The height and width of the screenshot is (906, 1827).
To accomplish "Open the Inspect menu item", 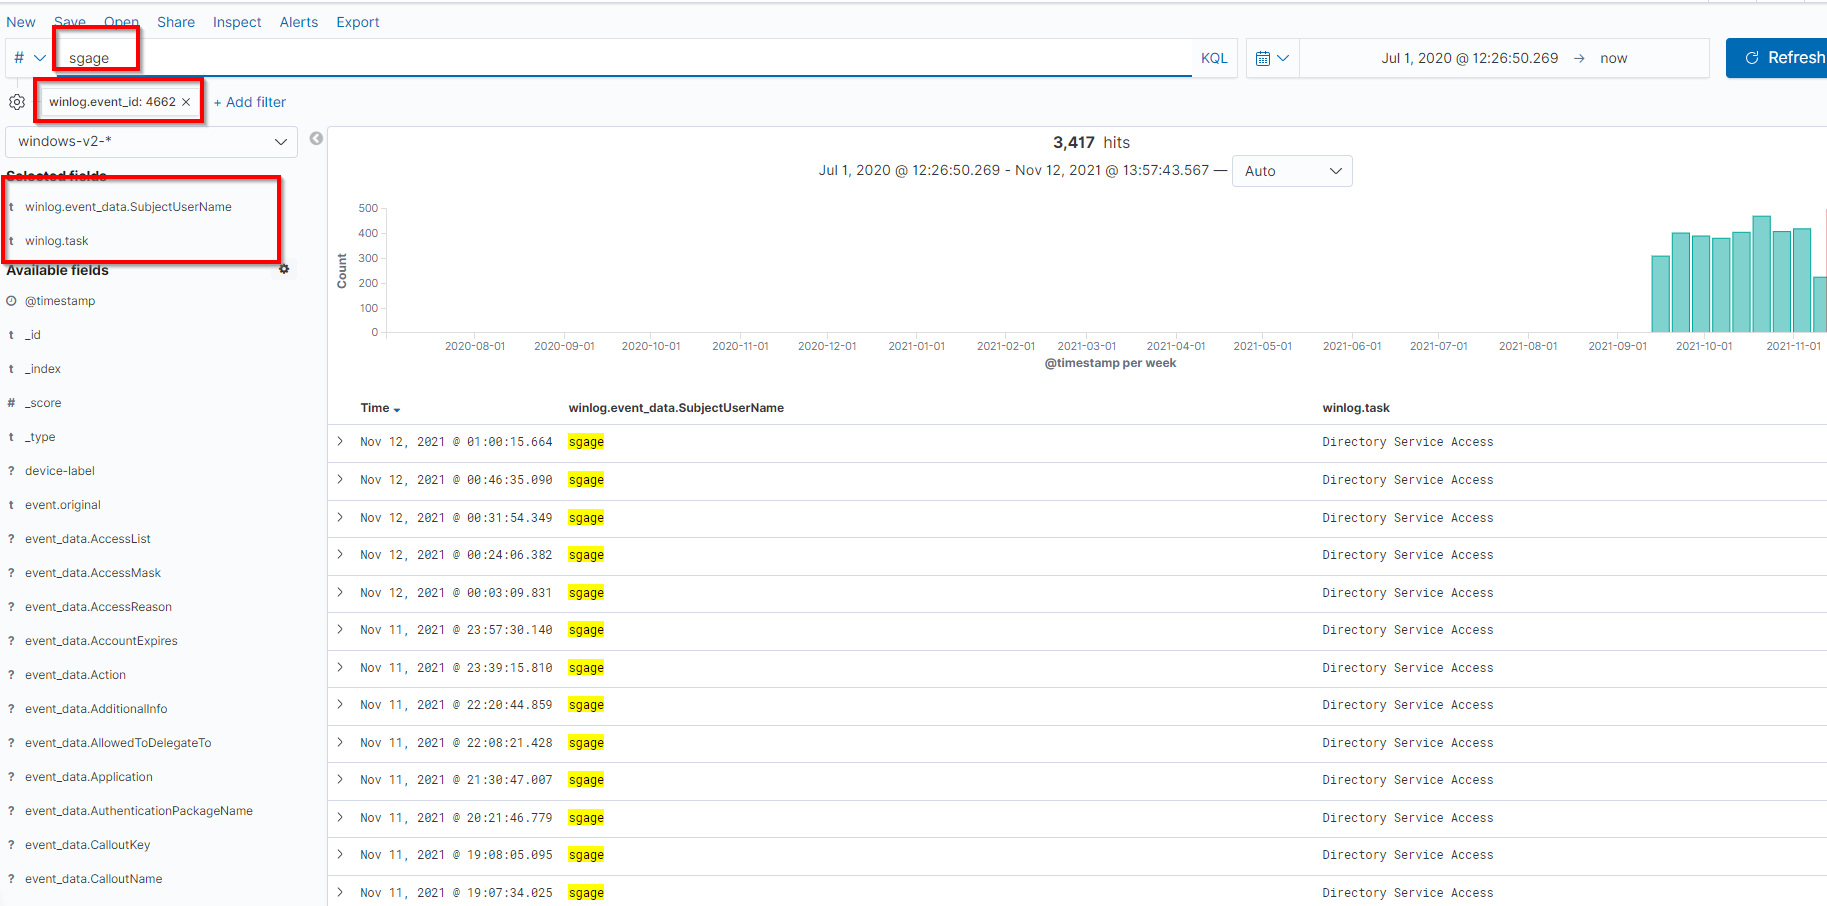I will pyautogui.click(x=237, y=22).
